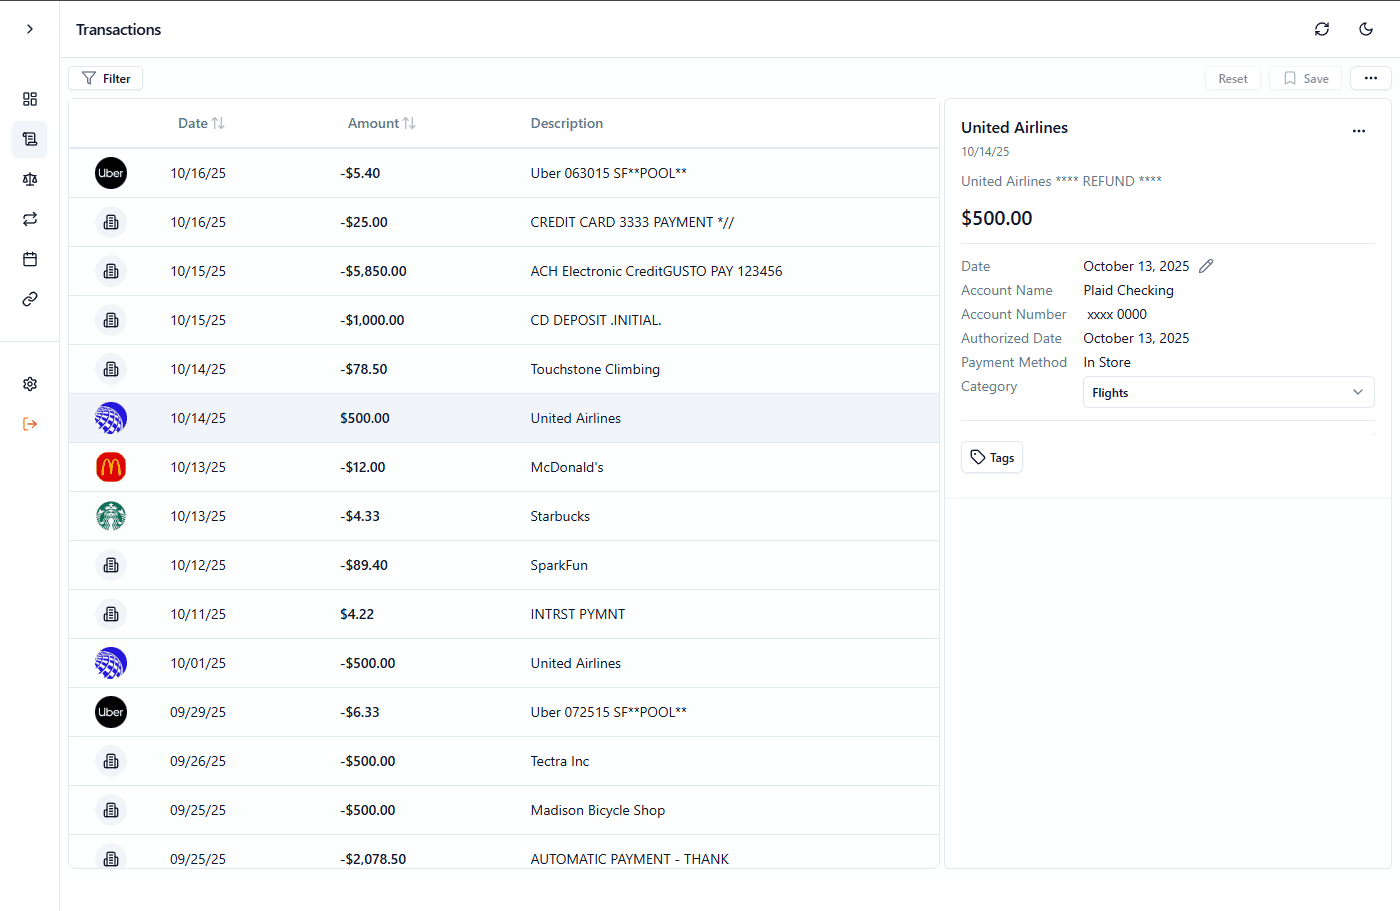Click the Reset button

1233,78
